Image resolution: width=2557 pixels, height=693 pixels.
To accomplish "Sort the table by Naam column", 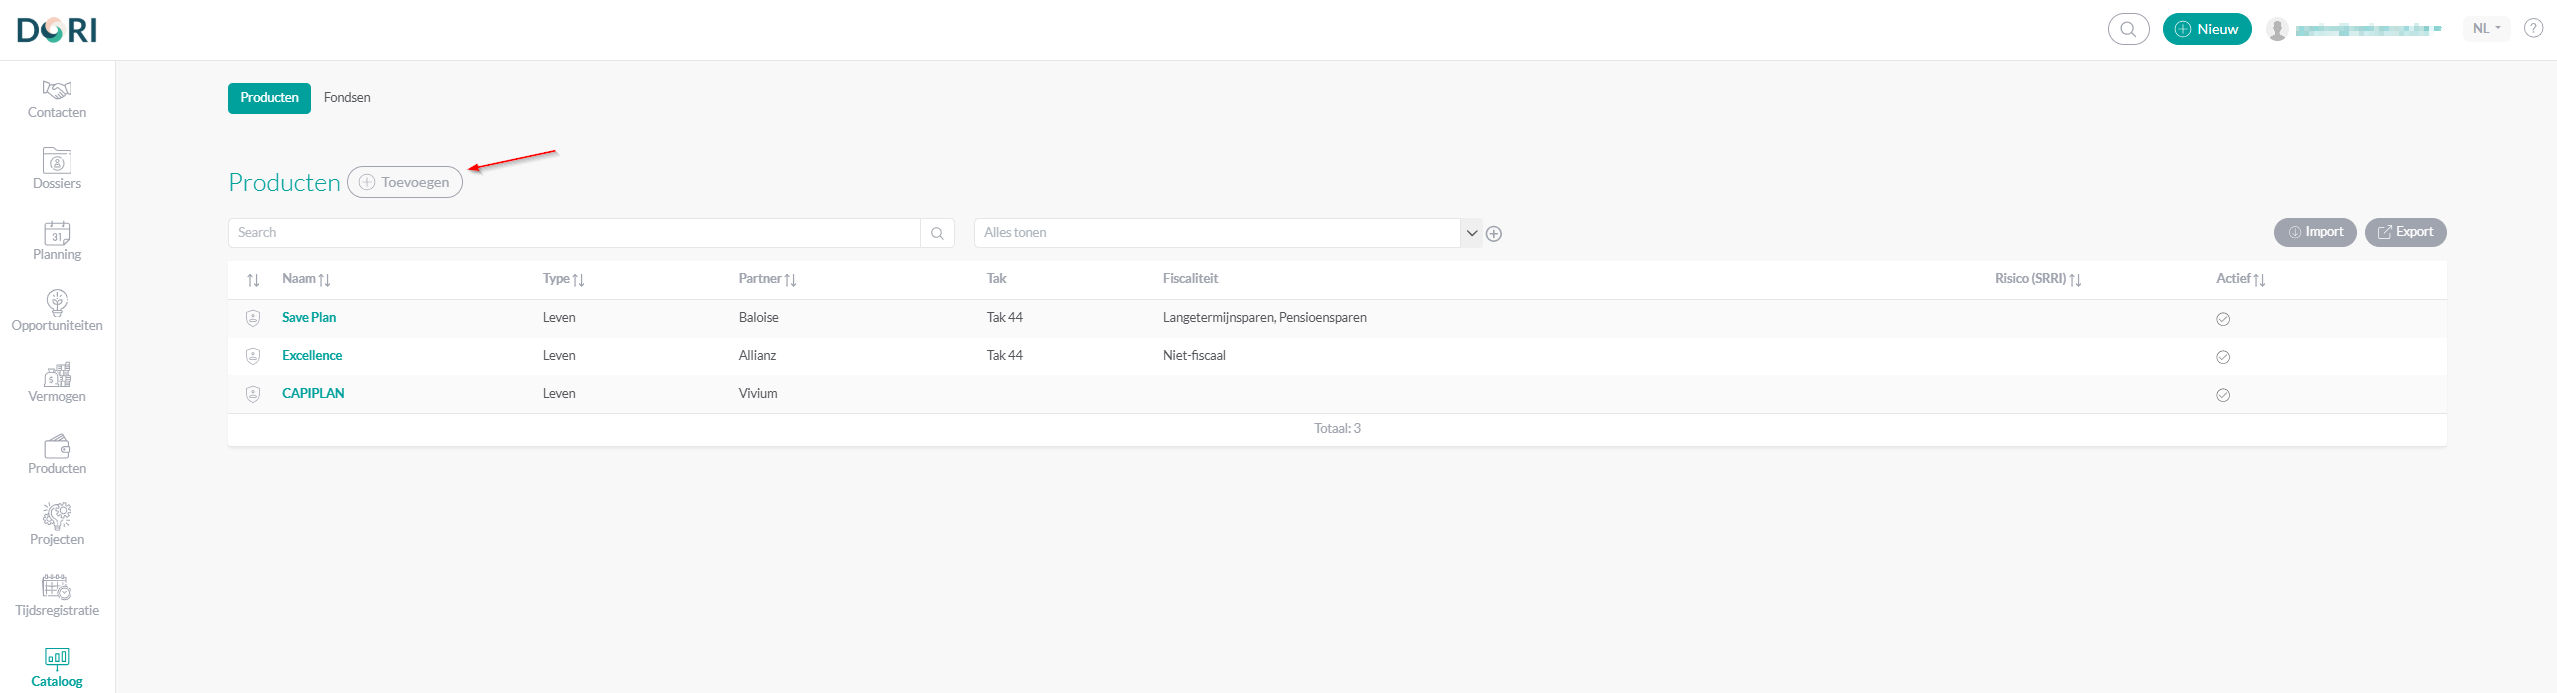I will pyautogui.click(x=306, y=279).
